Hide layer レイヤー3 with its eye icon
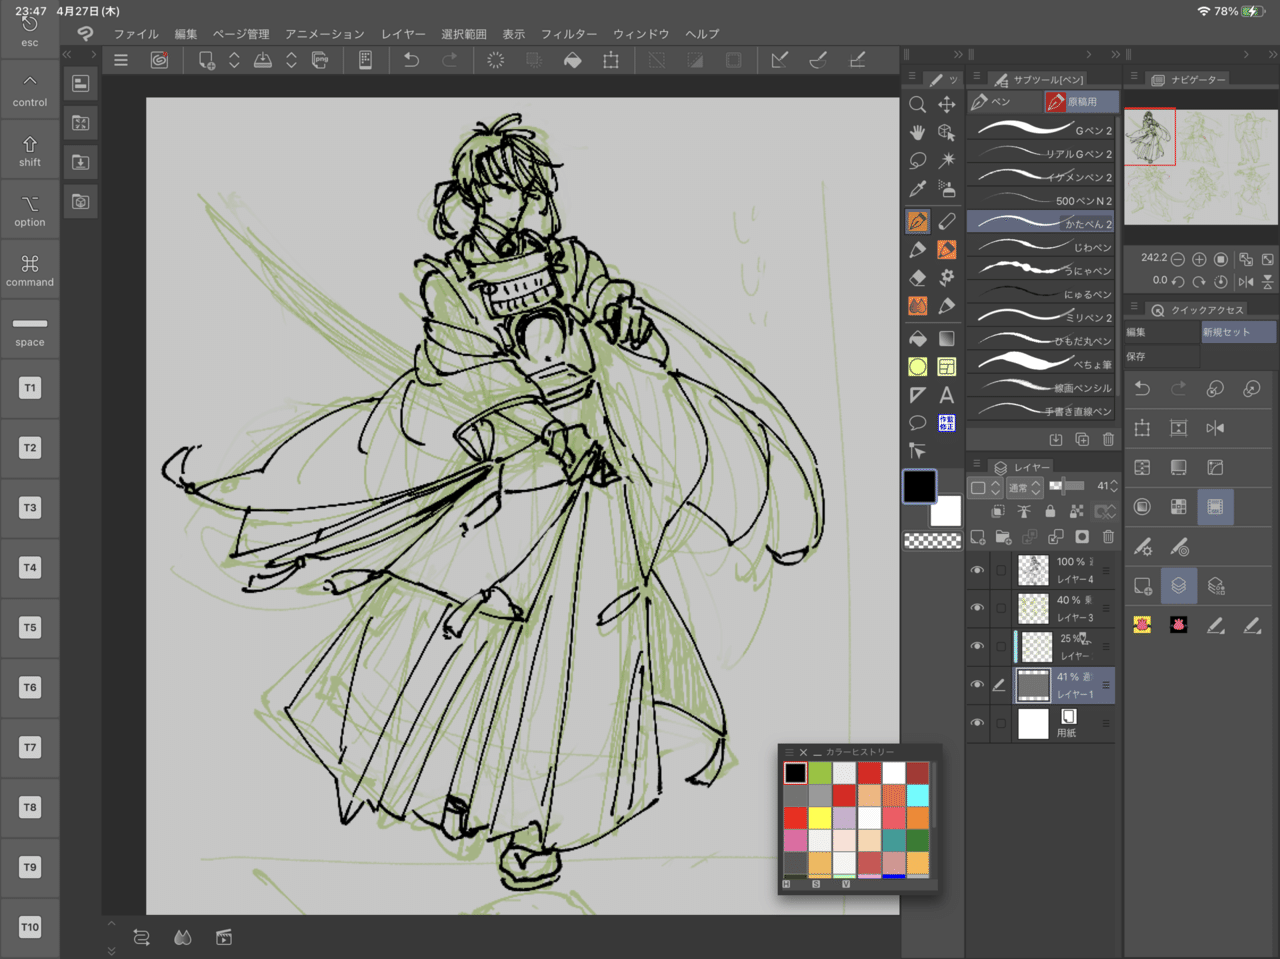The height and width of the screenshot is (959, 1280). pos(977,608)
